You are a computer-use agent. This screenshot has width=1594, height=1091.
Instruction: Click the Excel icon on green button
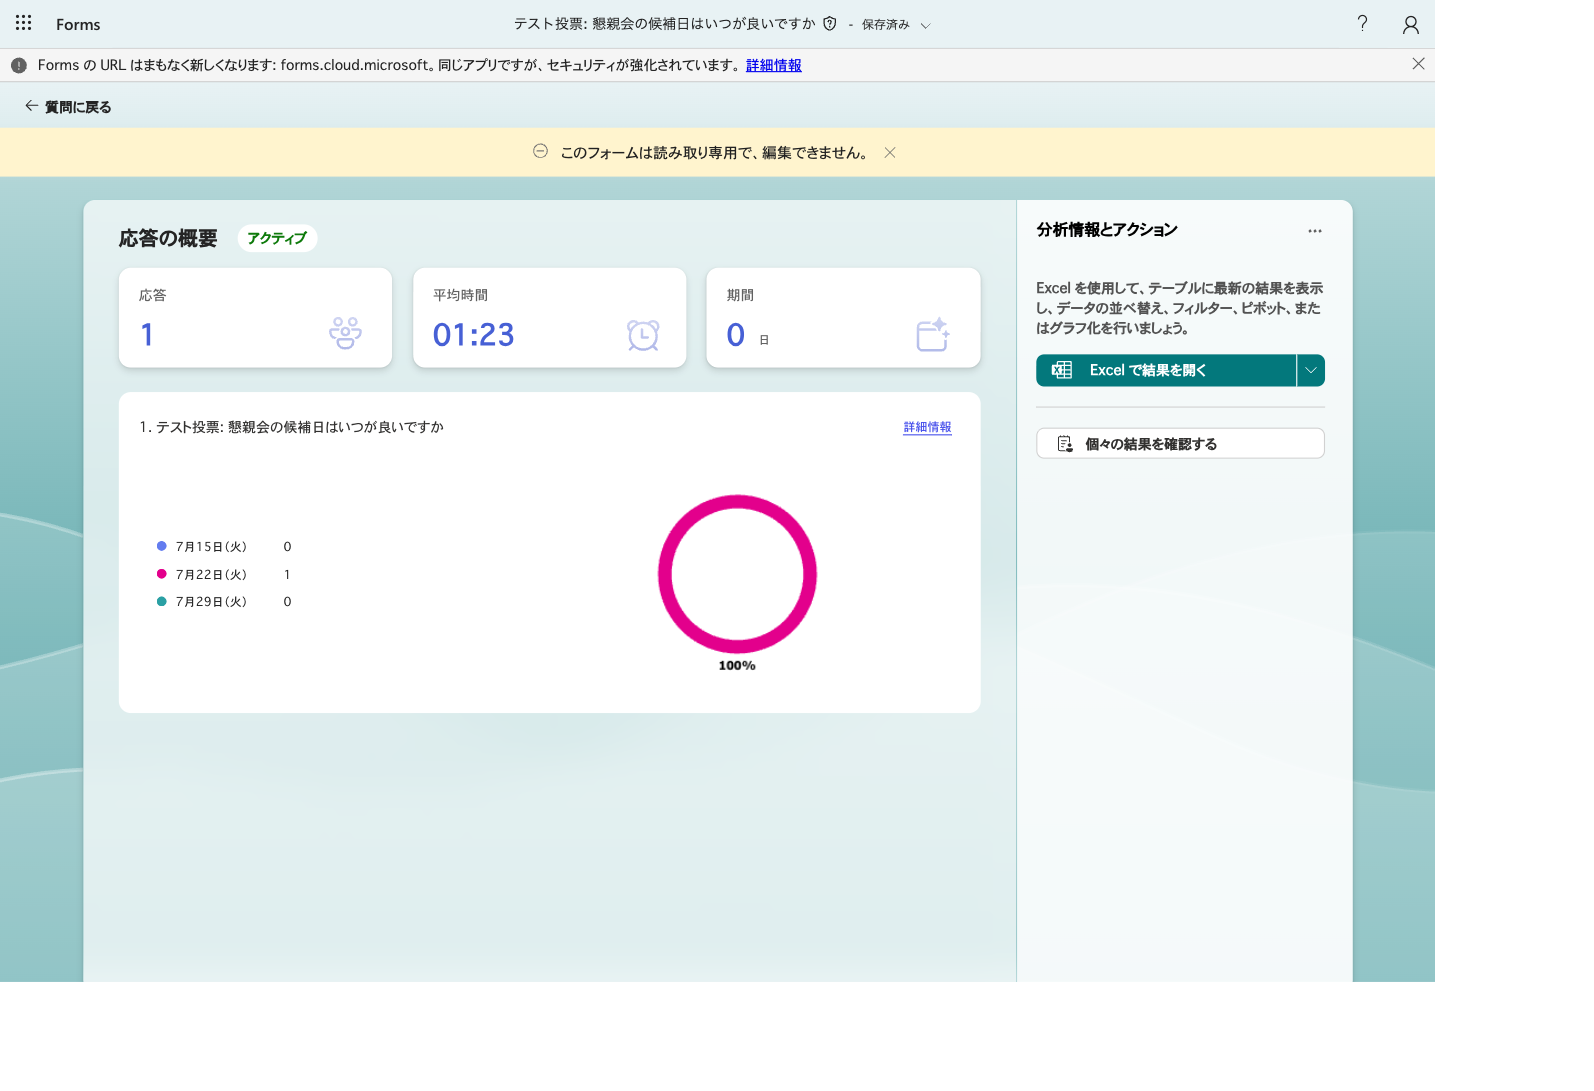[1062, 370]
